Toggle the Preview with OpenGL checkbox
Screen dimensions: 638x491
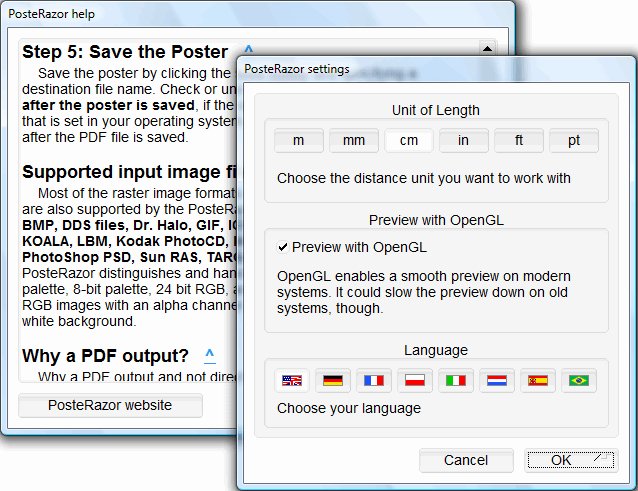pyautogui.click(x=283, y=247)
